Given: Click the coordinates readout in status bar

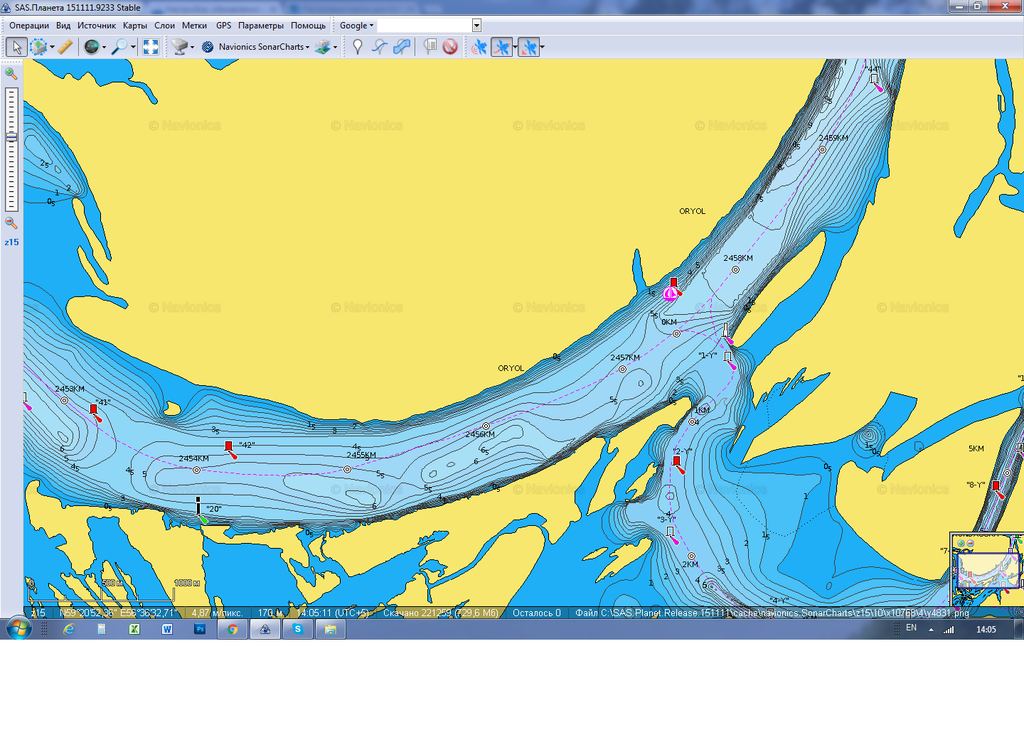Looking at the screenshot, I should [x=117, y=613].
